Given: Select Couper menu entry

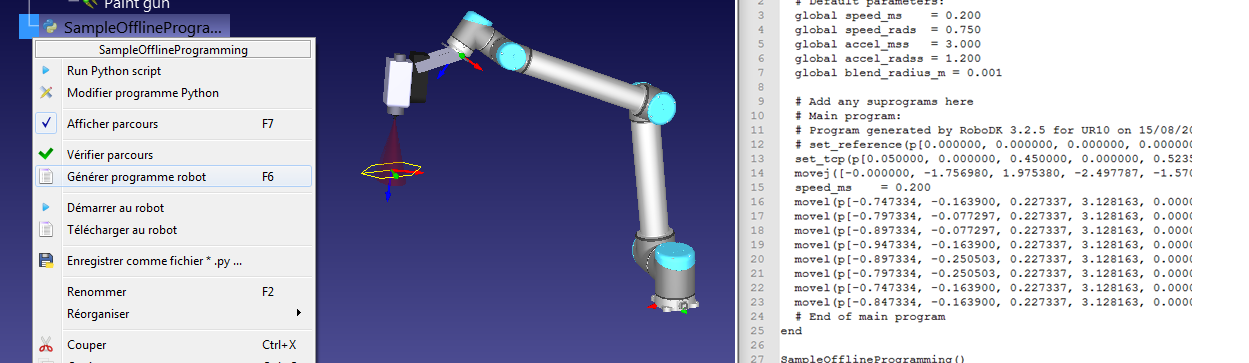Looking at the screenshot, I should [x=87, y=345].
